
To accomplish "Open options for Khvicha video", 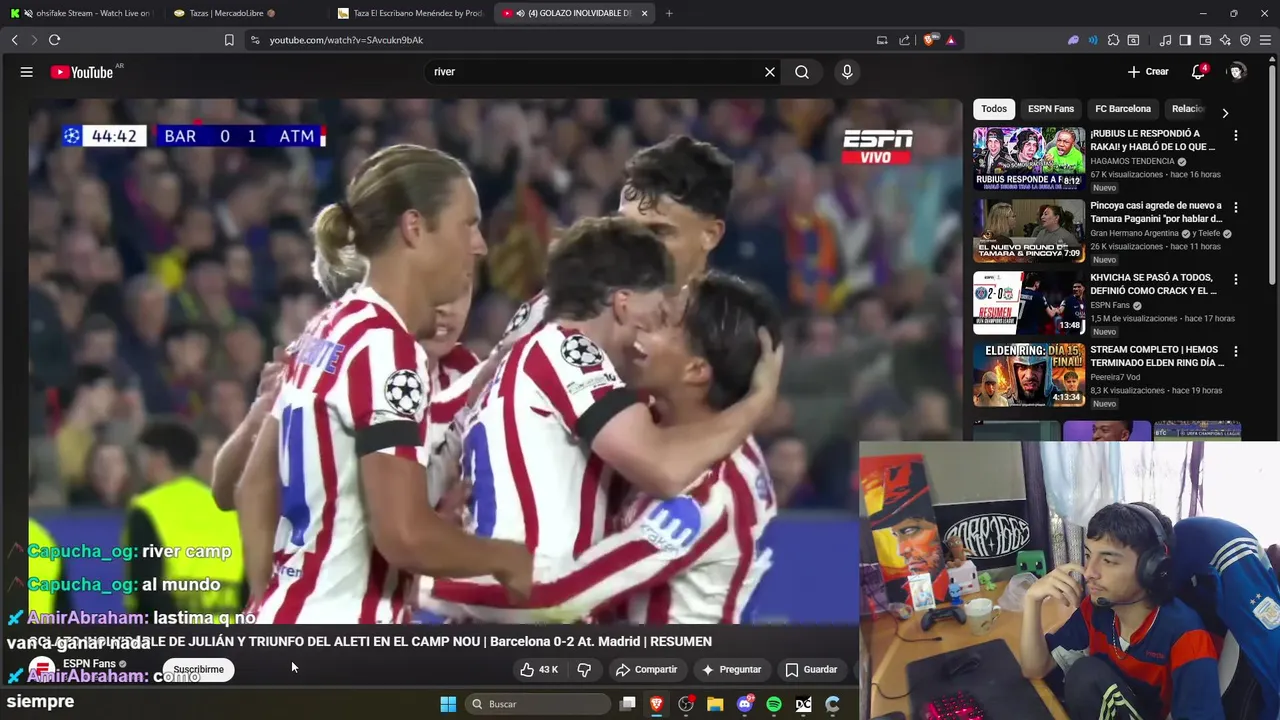I will point(1235,279).
